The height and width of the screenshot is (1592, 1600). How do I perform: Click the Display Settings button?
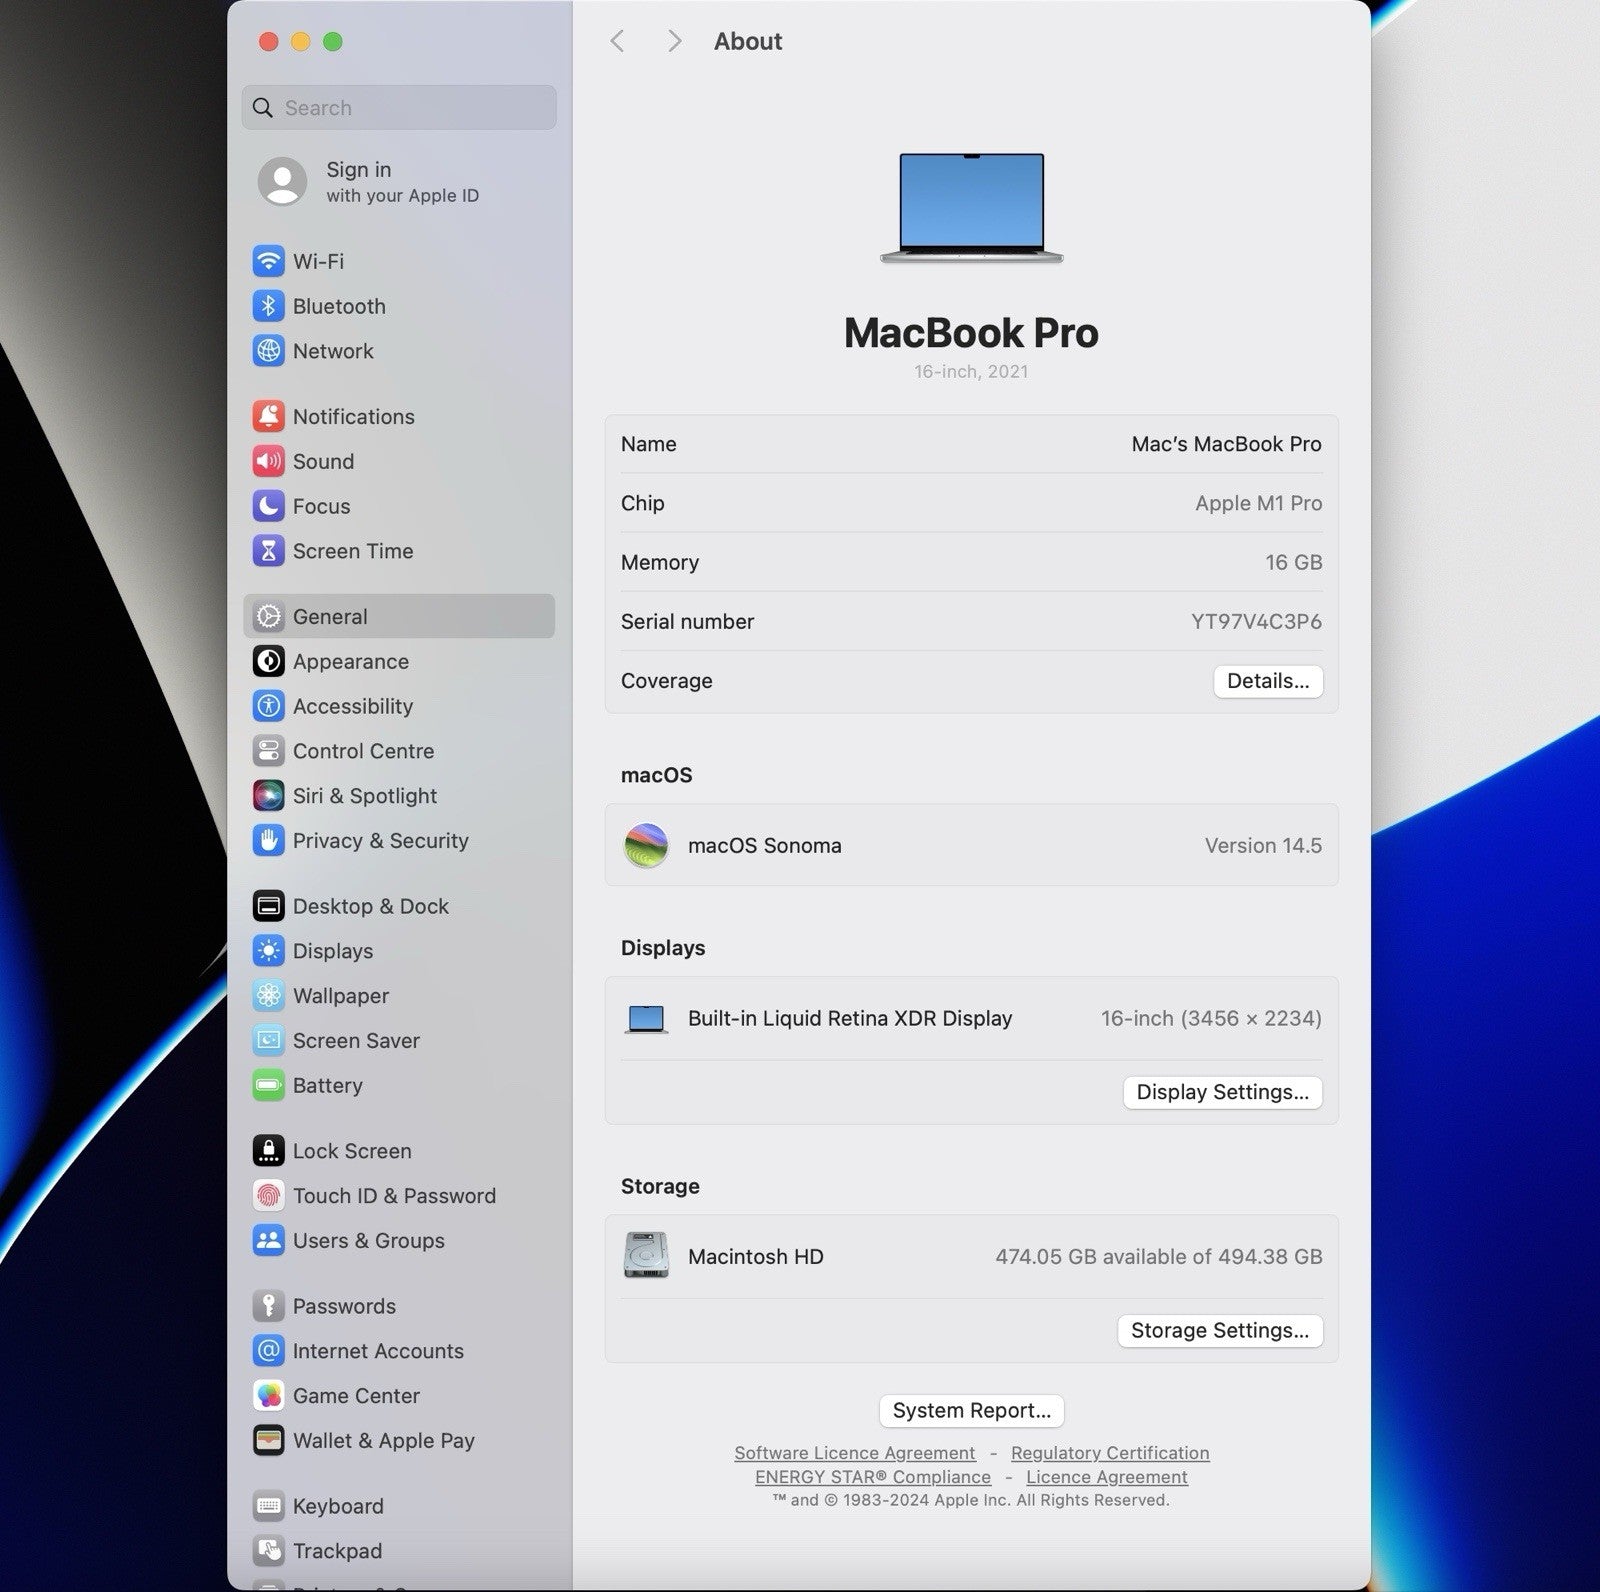click(1222, 1092)
